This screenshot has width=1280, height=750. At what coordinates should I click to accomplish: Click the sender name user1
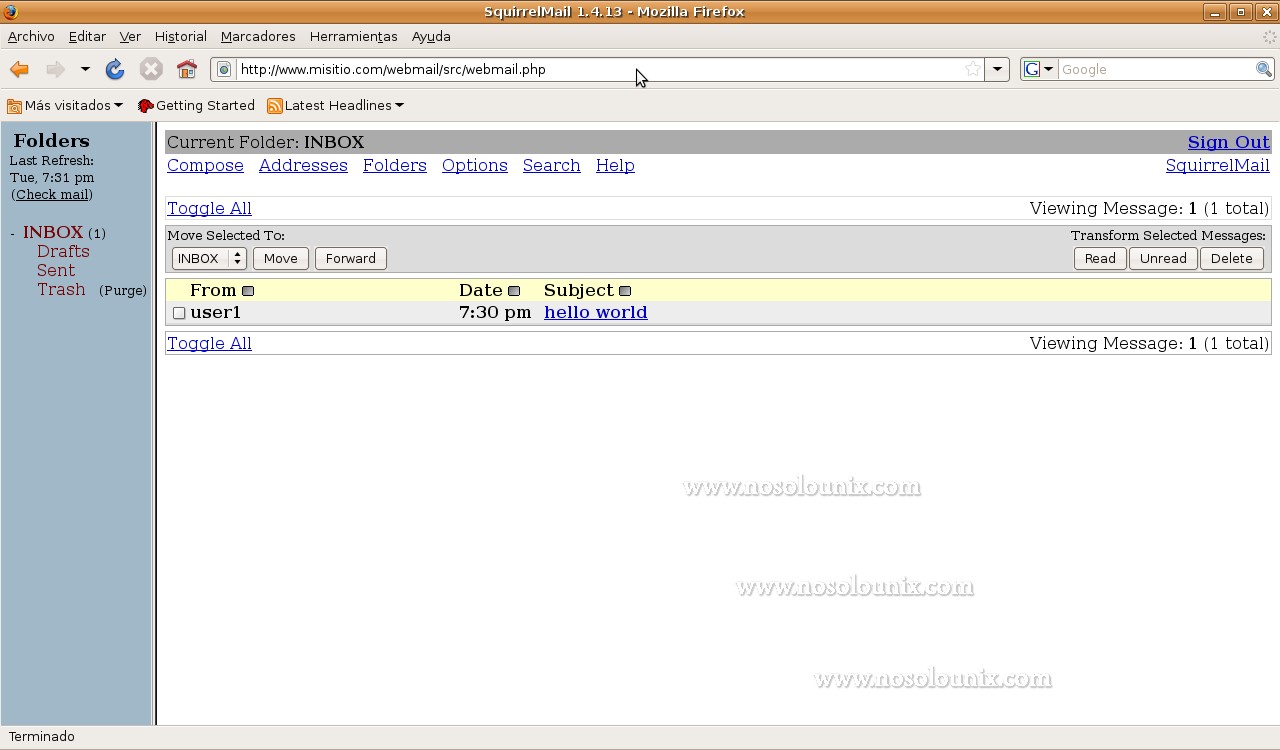point(216,312)
